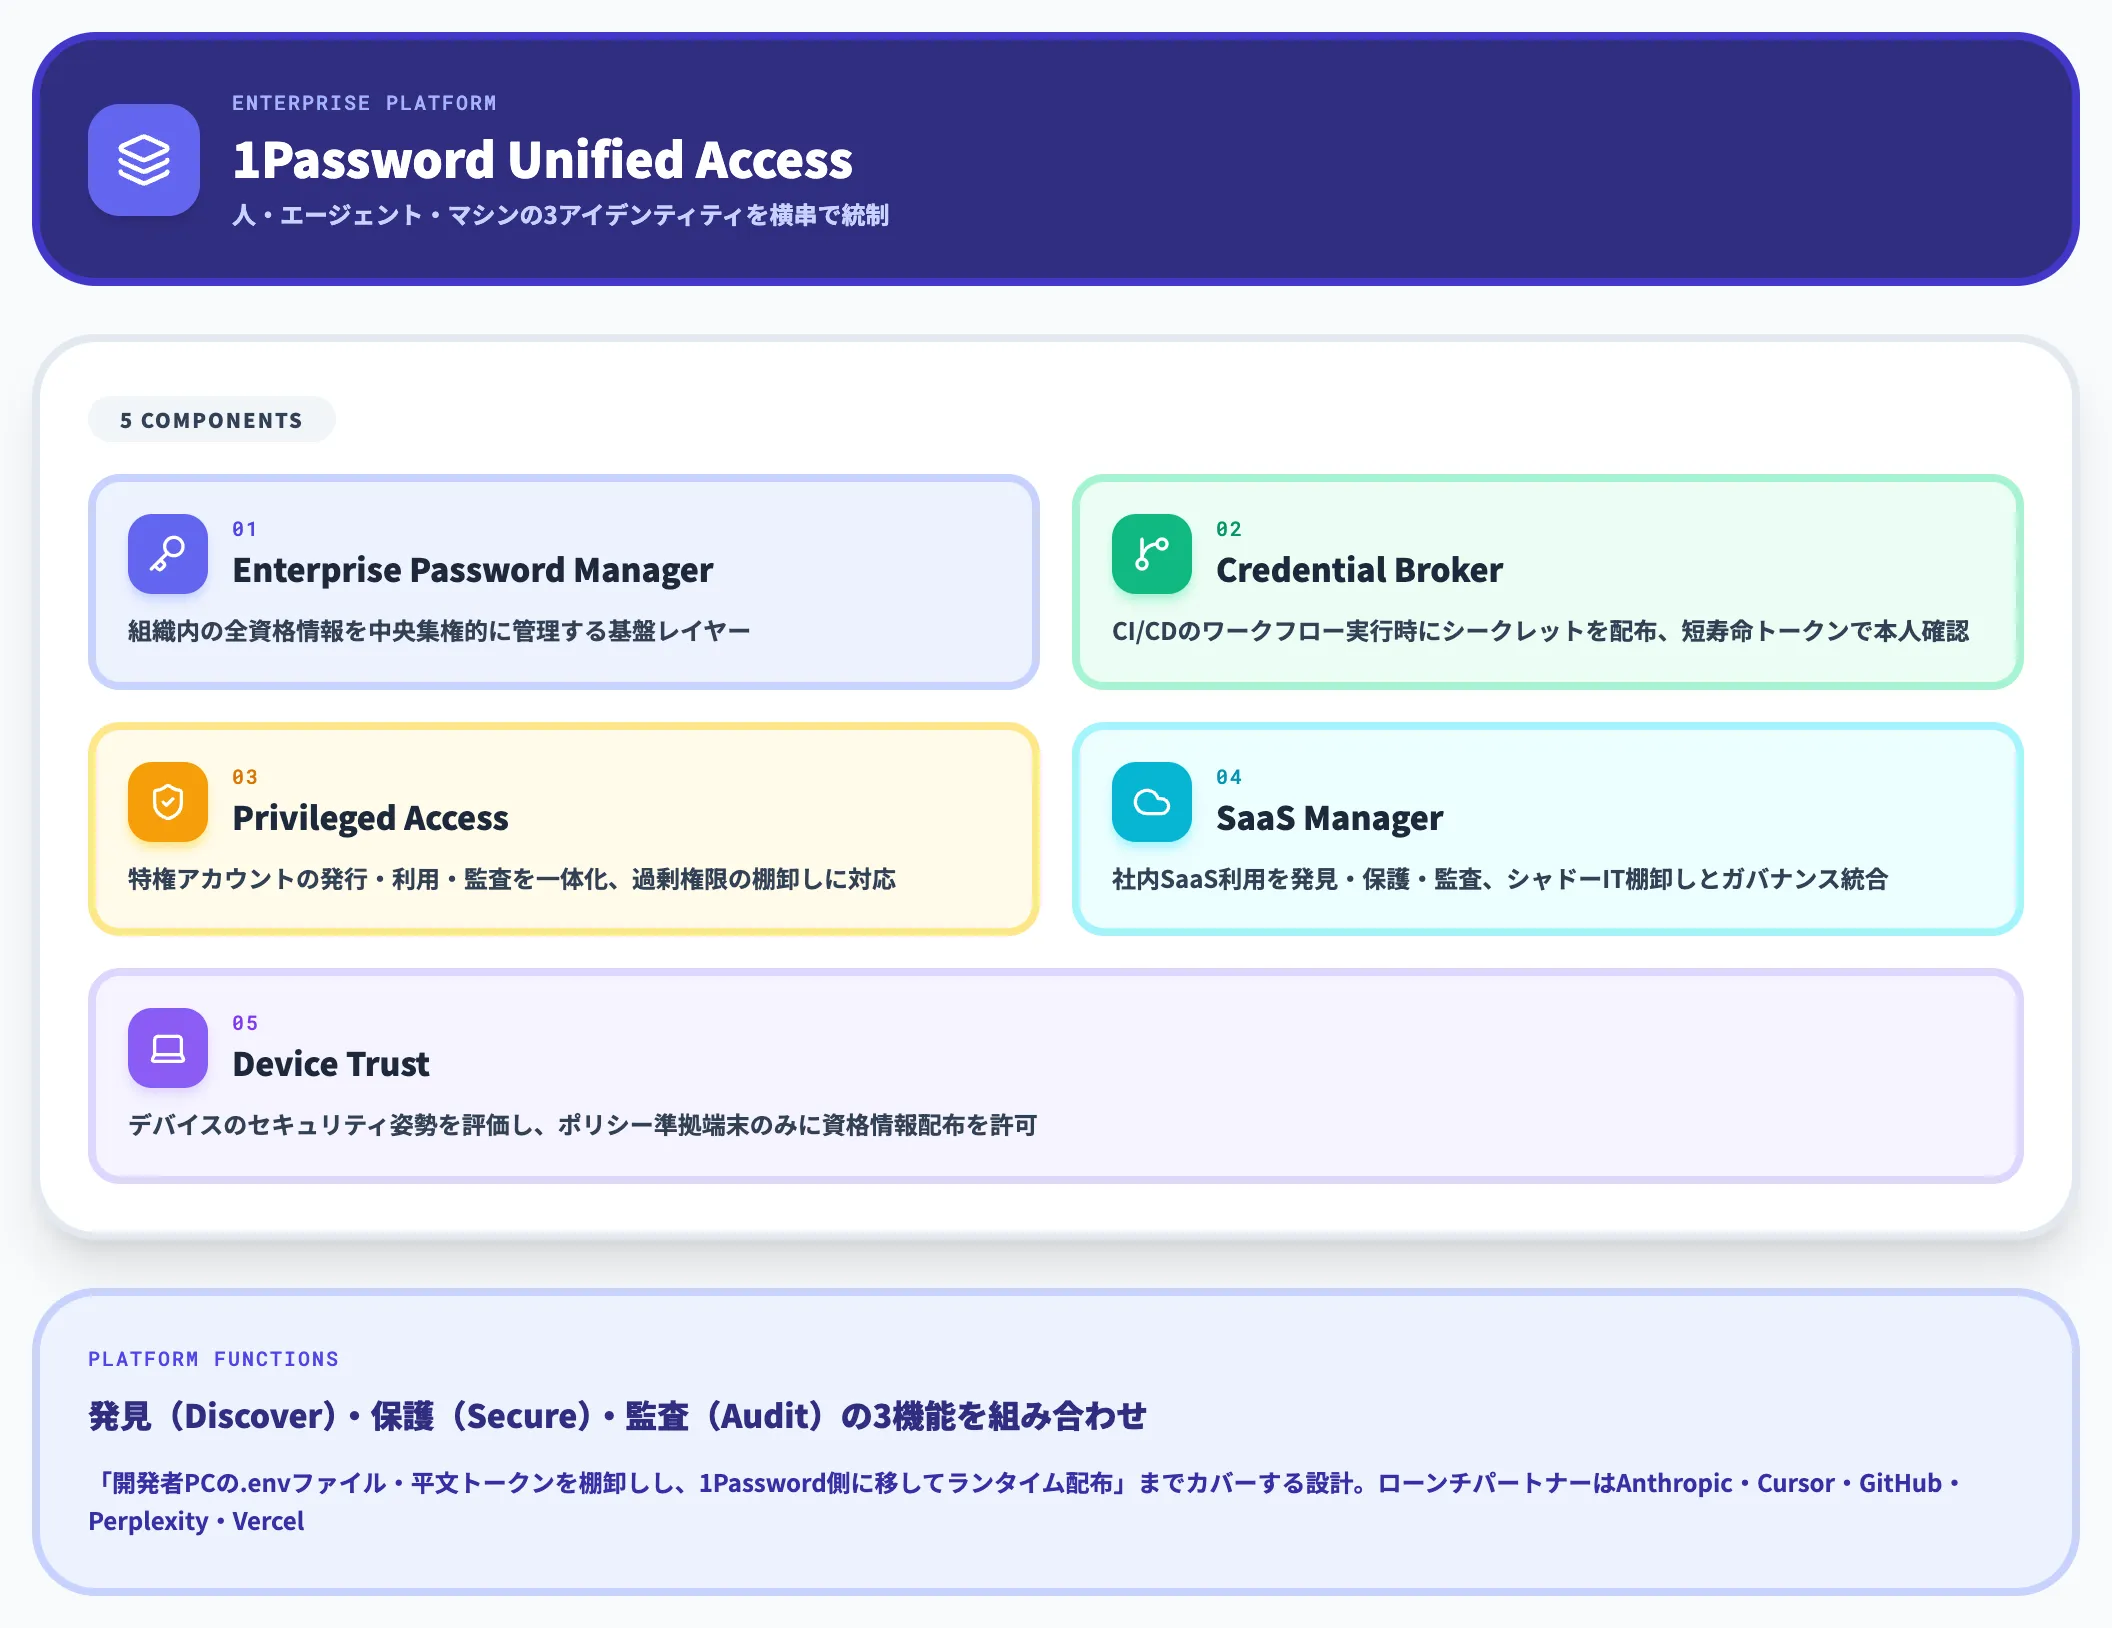
Task: Click the number 04 label
Action: click(x=1229, y=777)
